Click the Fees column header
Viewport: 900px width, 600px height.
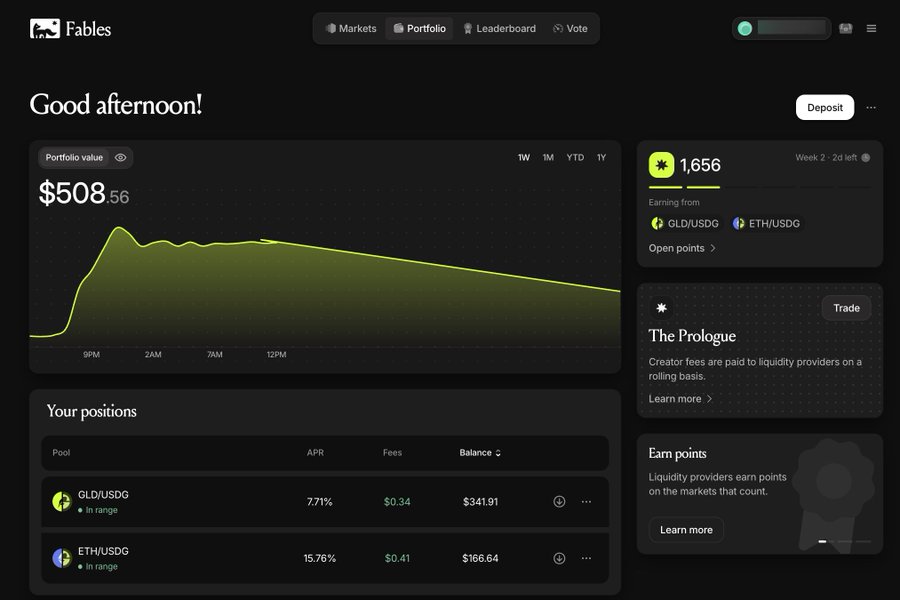tap(392, 452)
